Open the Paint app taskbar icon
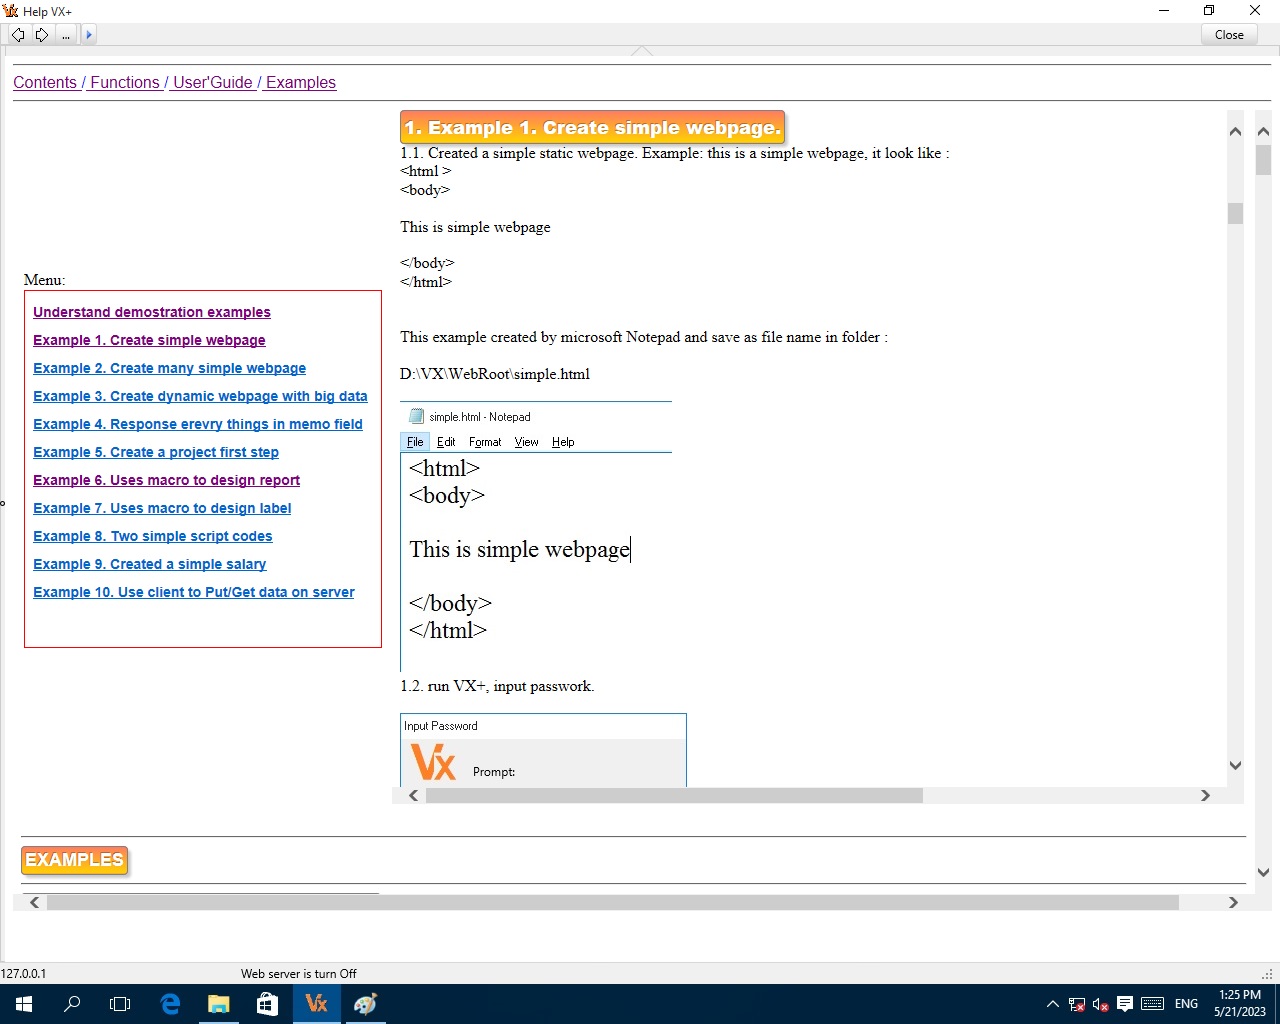The height and width of the screenshot is (1024, 1280). (365, 1004)
